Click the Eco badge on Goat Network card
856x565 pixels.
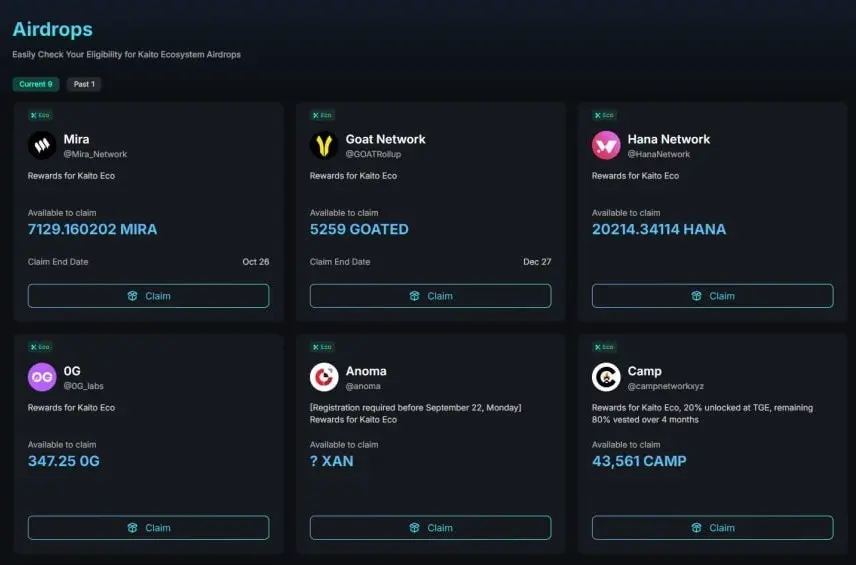[x=322, y=115]
